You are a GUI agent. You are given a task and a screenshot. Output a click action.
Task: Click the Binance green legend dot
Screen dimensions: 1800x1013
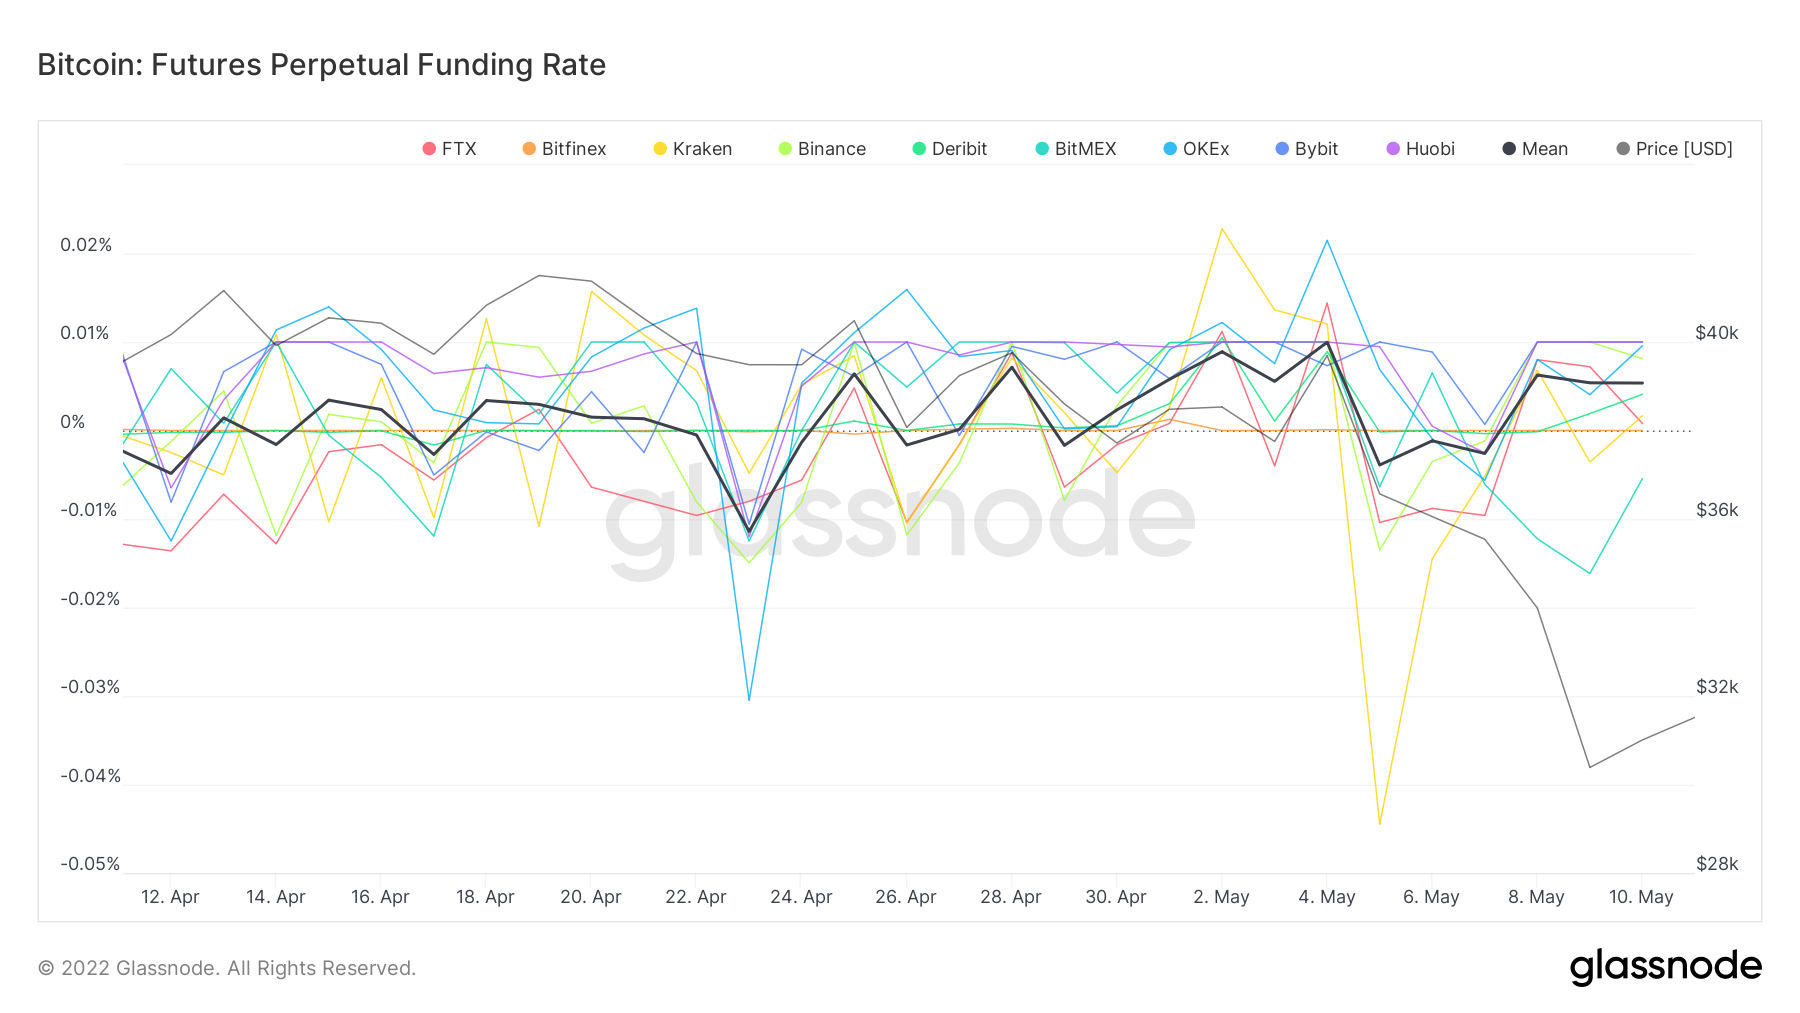point(785,149)
